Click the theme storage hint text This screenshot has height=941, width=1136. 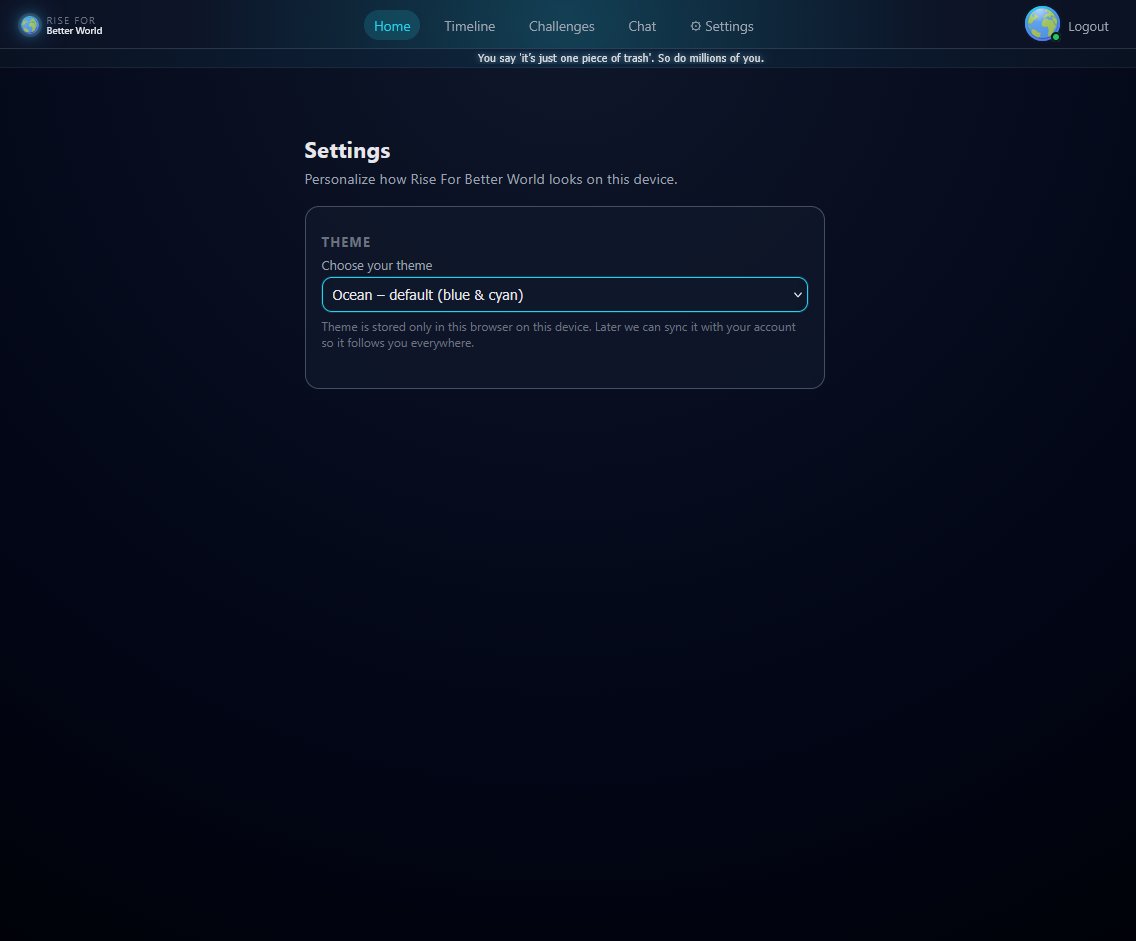pyautogui.click(x=558, y=334)
